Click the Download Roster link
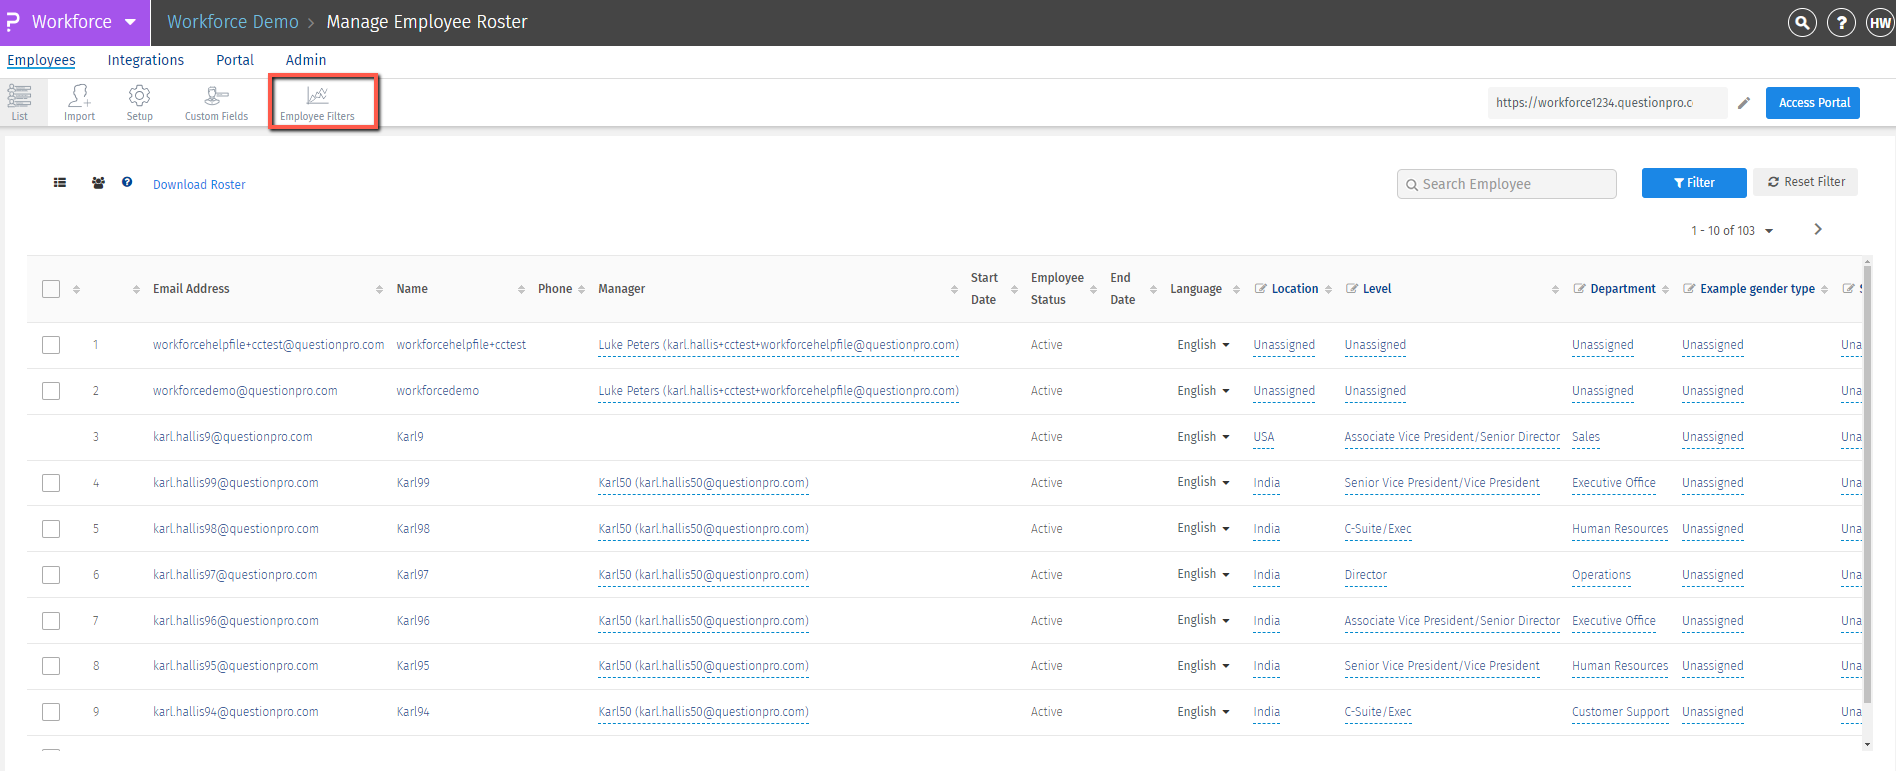This screenshot has height=771, width=1896. coord(199,185)
